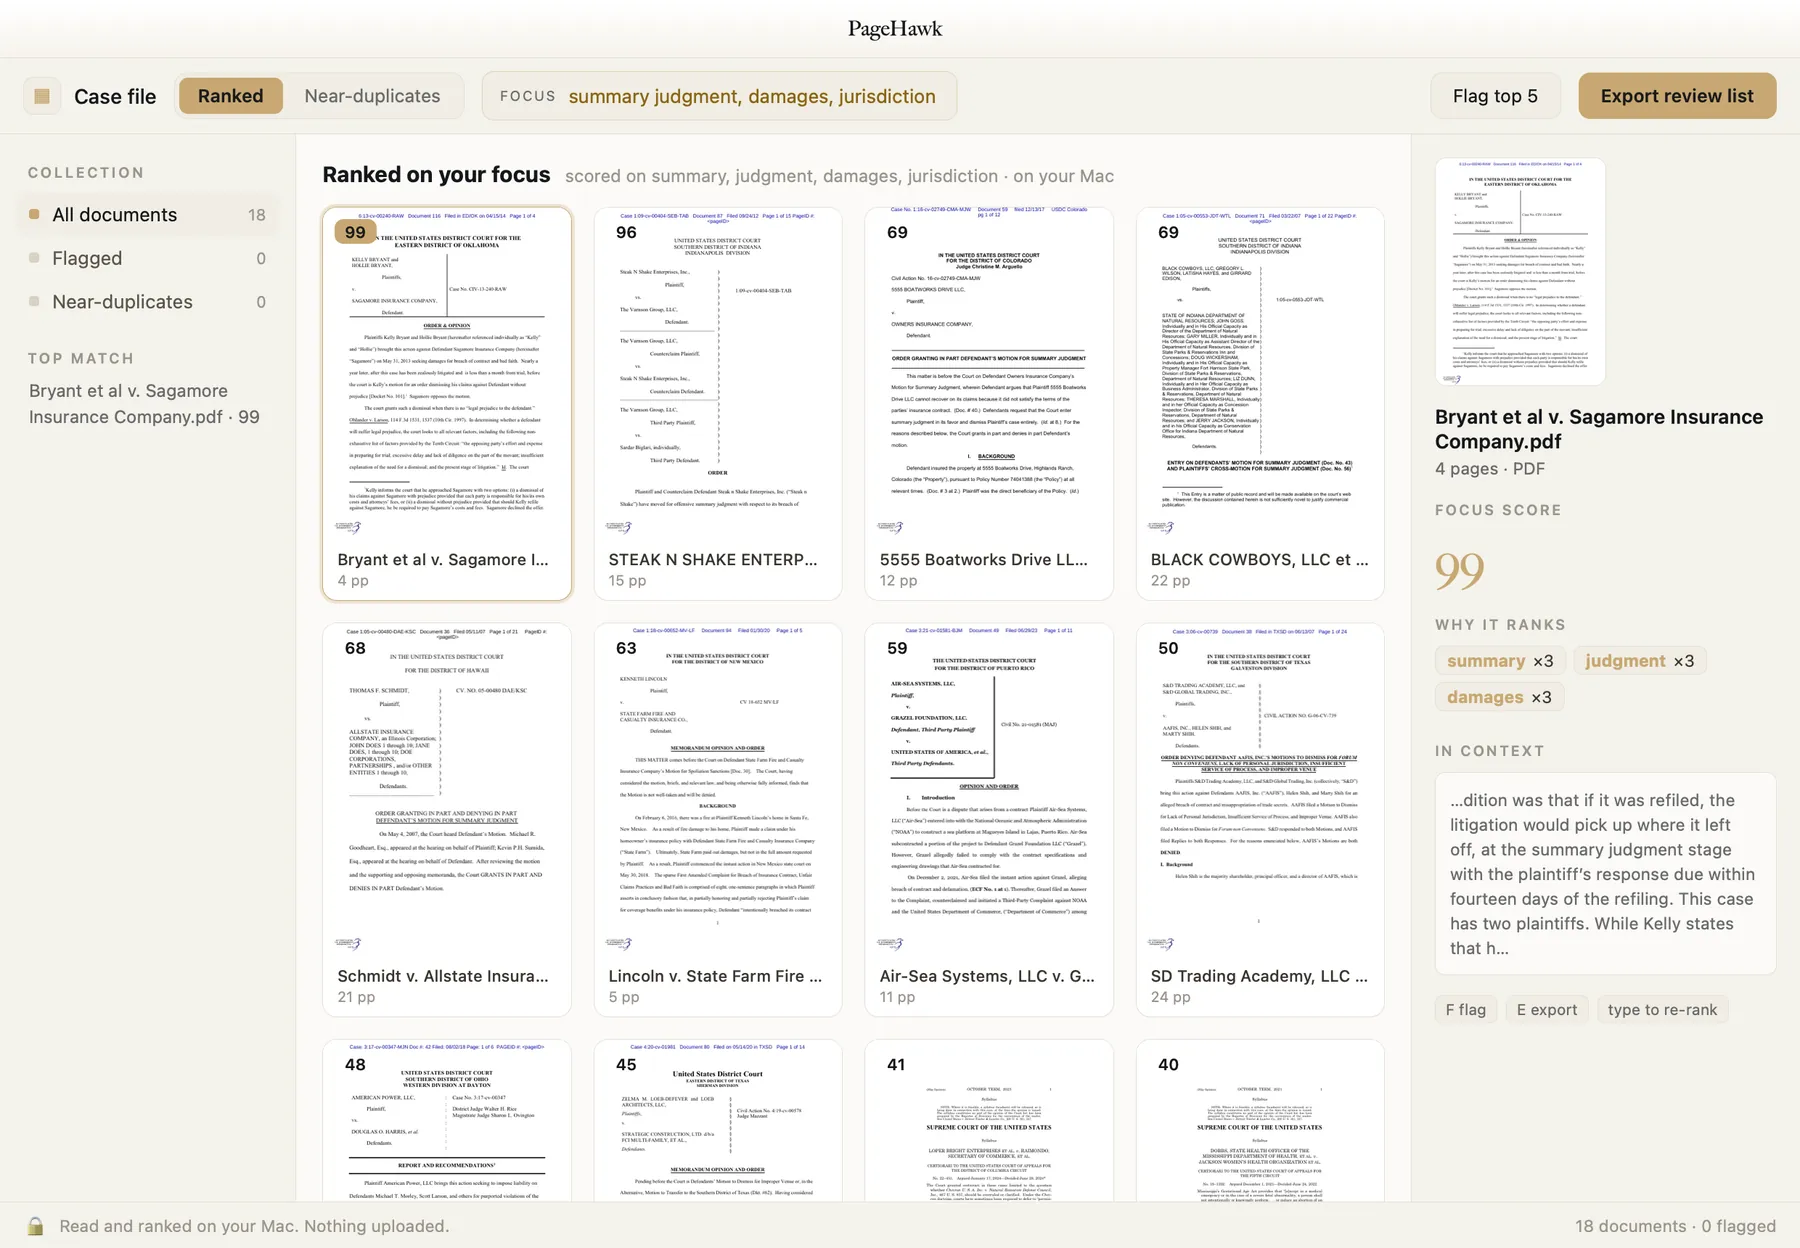The height and width of the screenshot is (1248, 1800).
Task: Open Air-Sea Systems, LLC document card
Action: click(x=989, y=820)
